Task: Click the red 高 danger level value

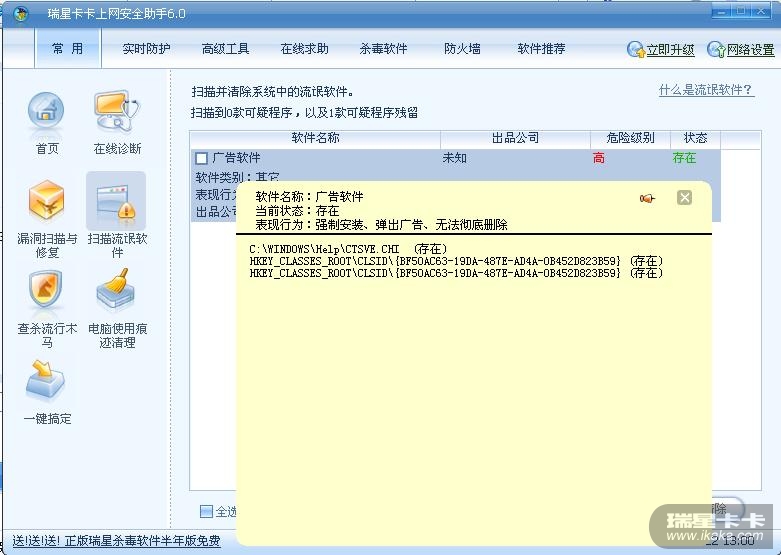Action: pyautogui.click(x=599, y=158)
